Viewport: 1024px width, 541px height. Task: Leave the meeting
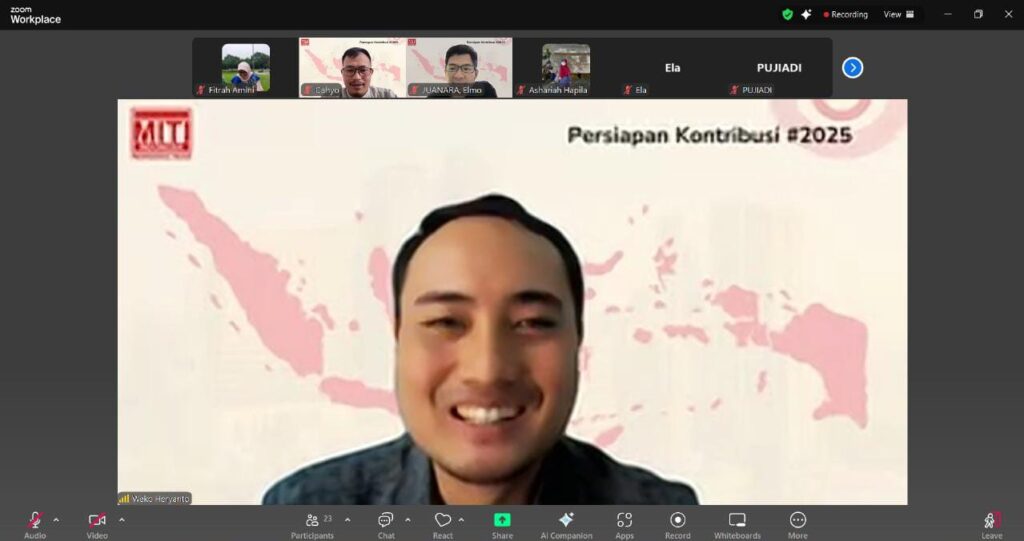(991, 523)
